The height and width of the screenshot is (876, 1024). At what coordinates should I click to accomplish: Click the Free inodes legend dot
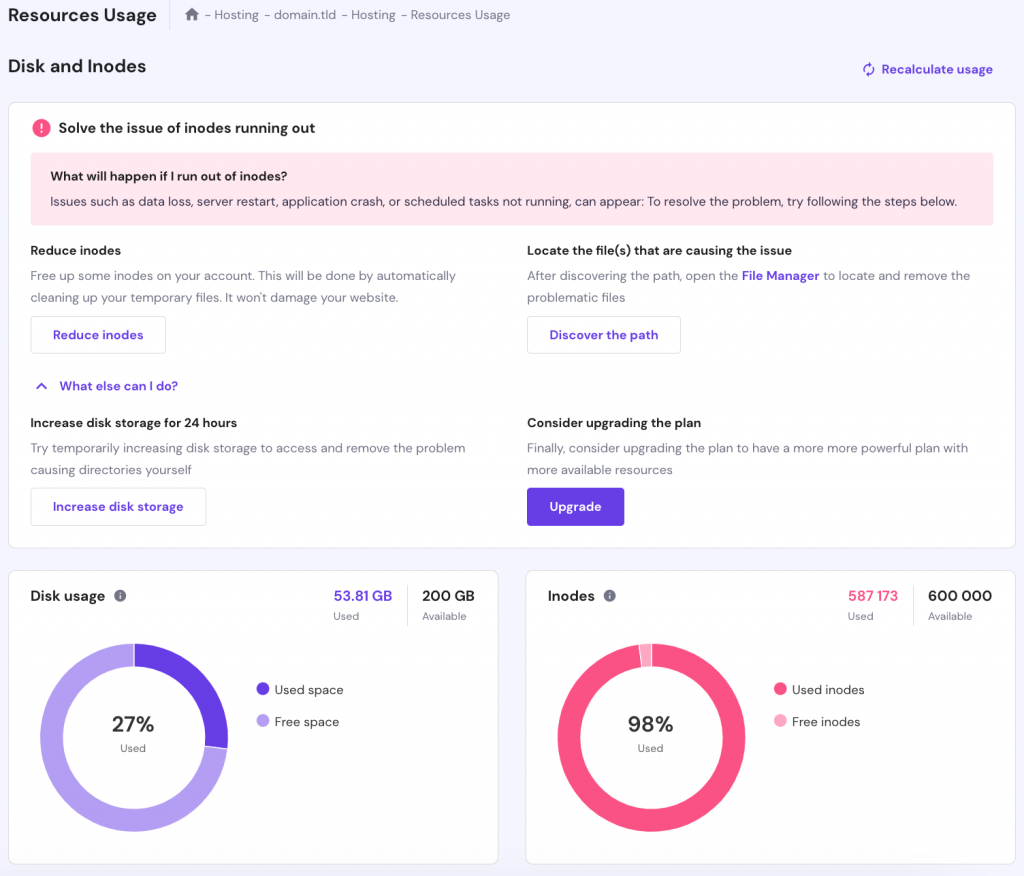(780, 722)
